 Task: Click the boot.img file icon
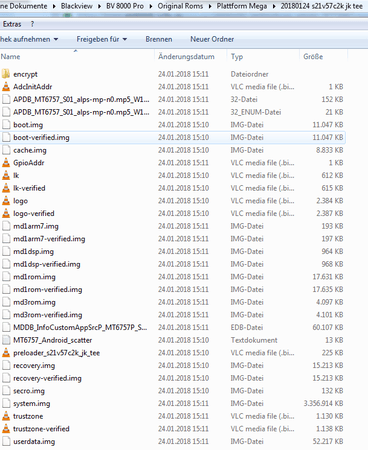[x=6, y=124]
